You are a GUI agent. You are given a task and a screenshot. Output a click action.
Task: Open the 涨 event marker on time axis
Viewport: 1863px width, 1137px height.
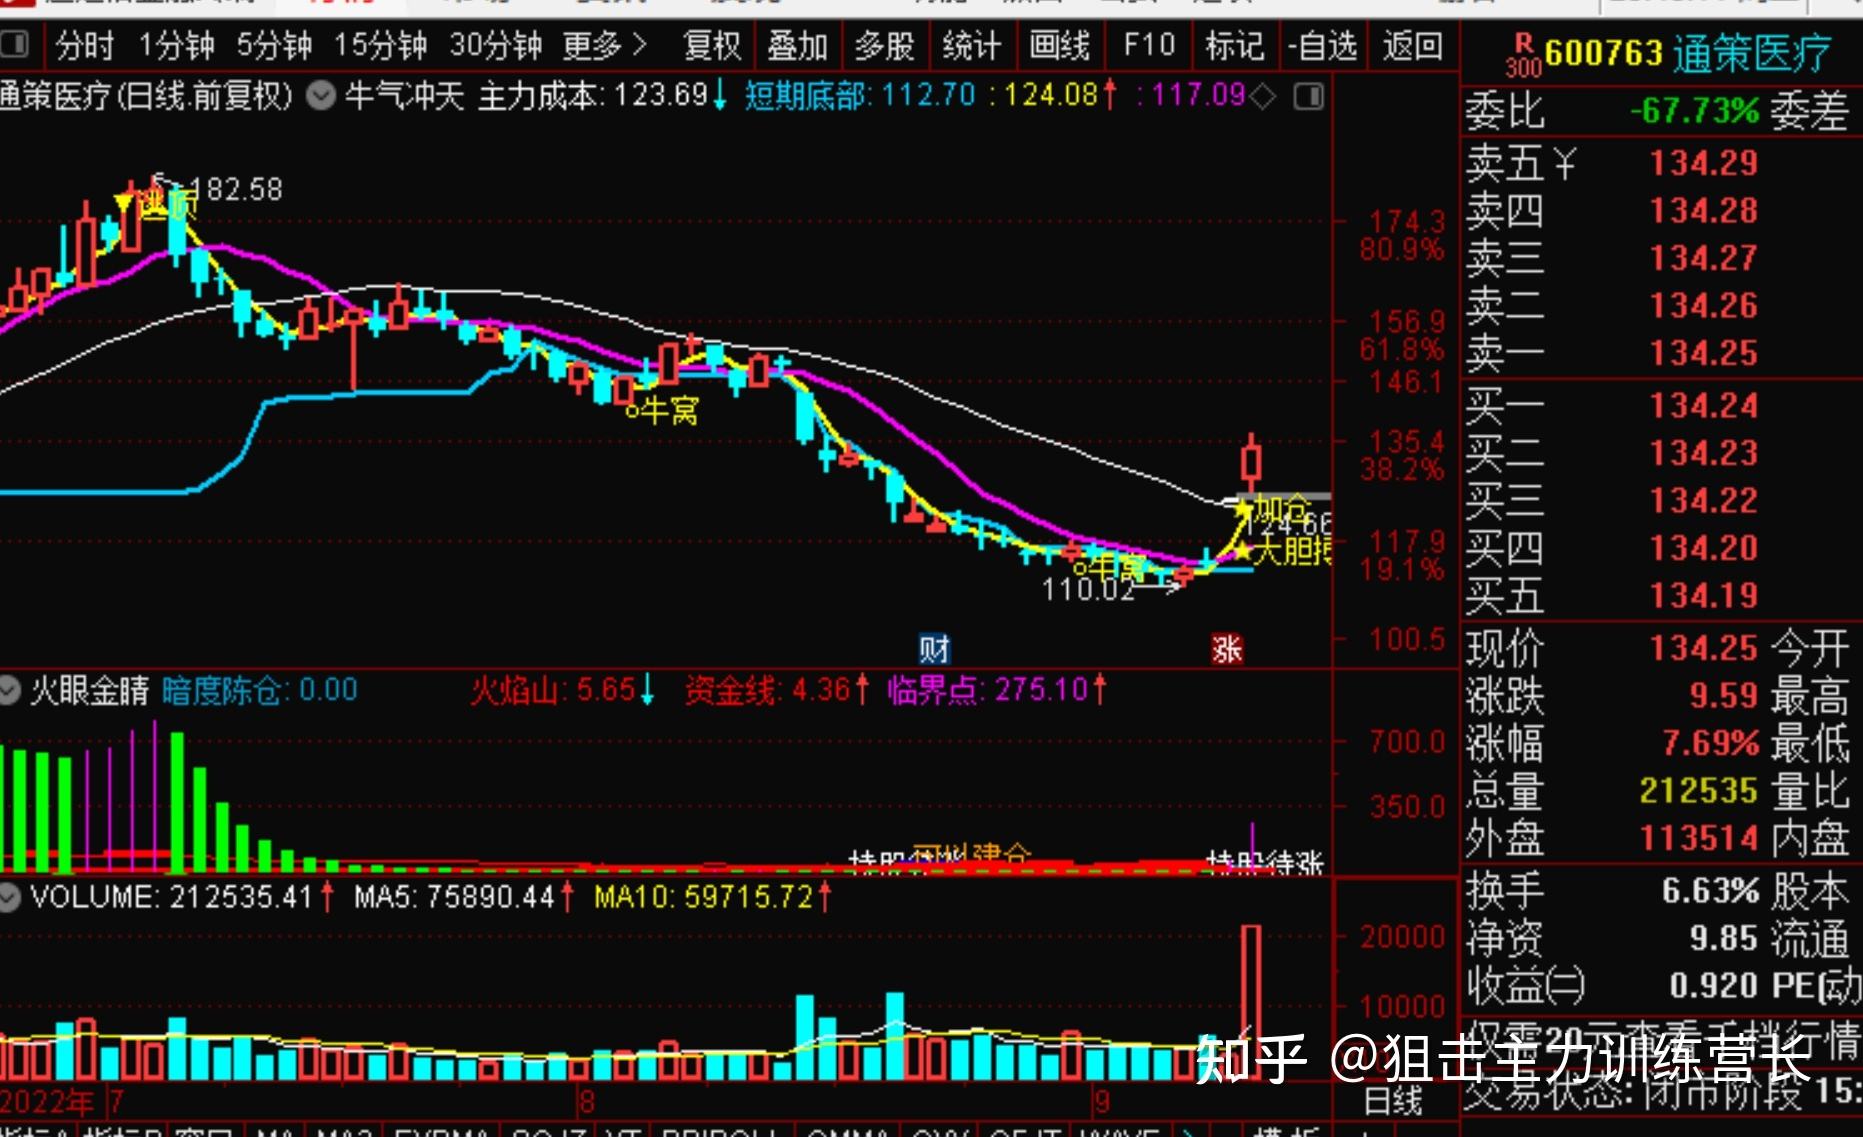coord(1227,649)
